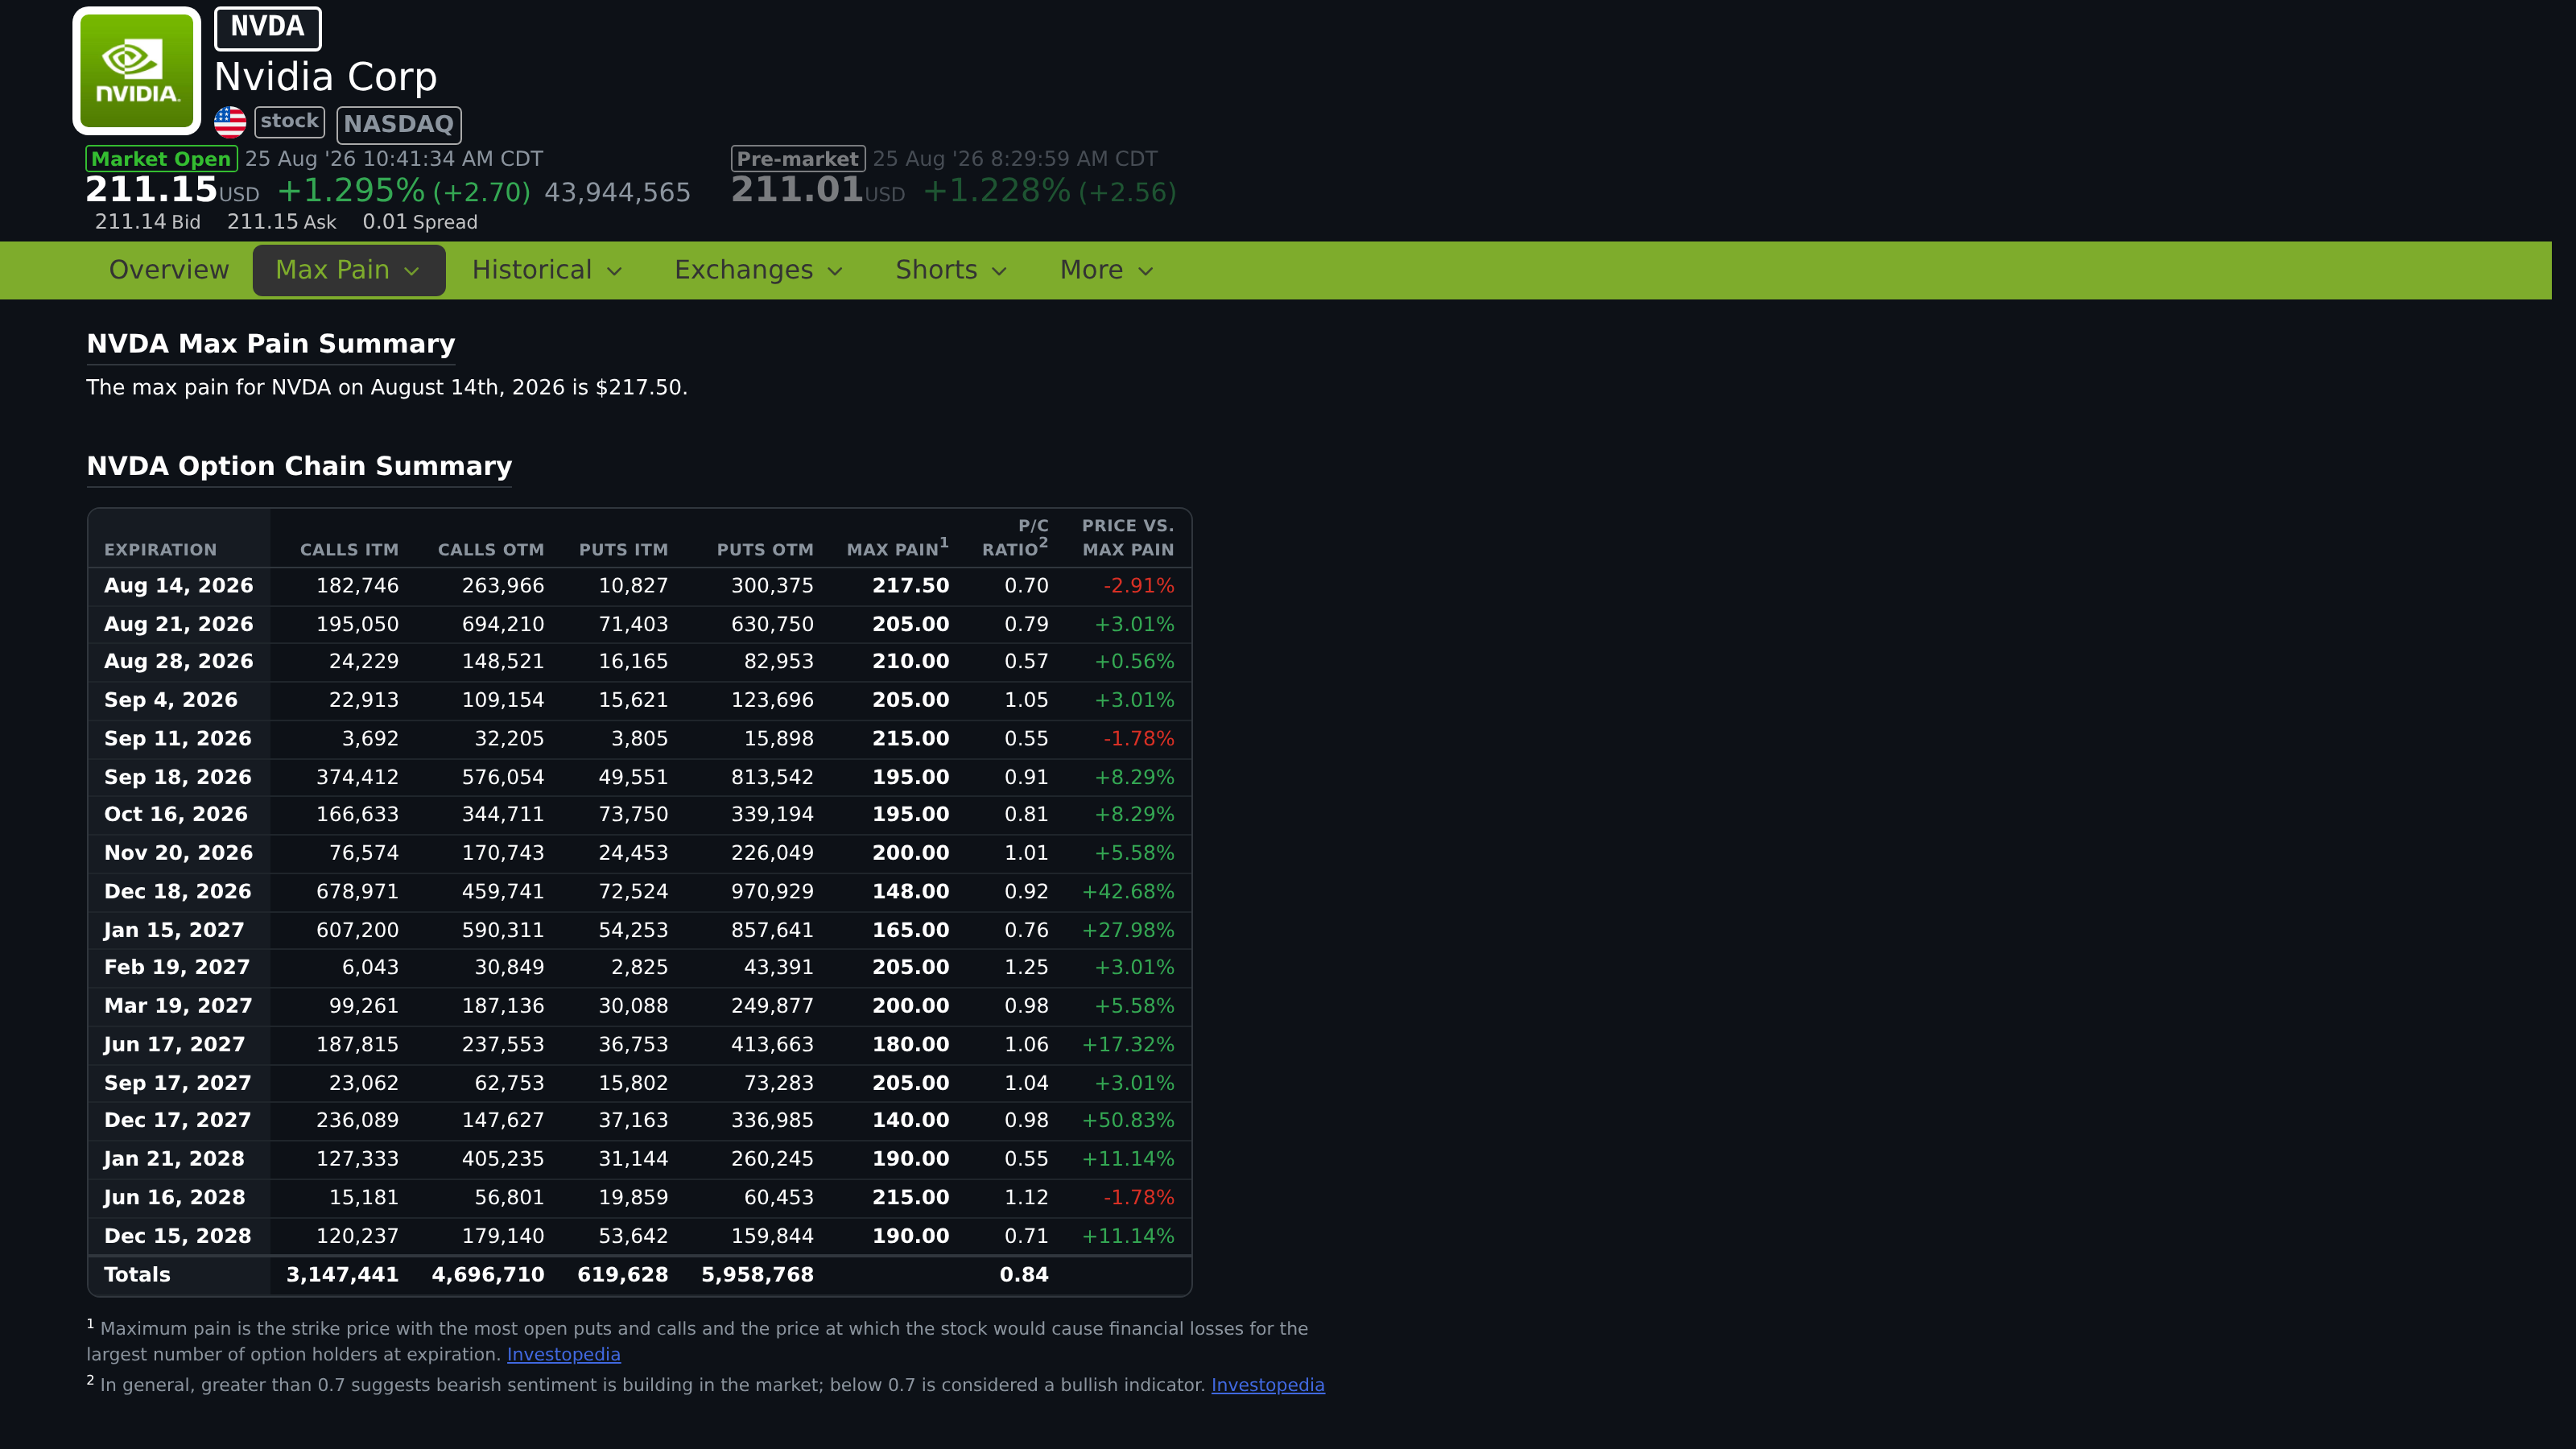This screenshot has height=1449, width=2576.
Task: Click the CALLS ITM column header
Action: (x=349, y=550)
